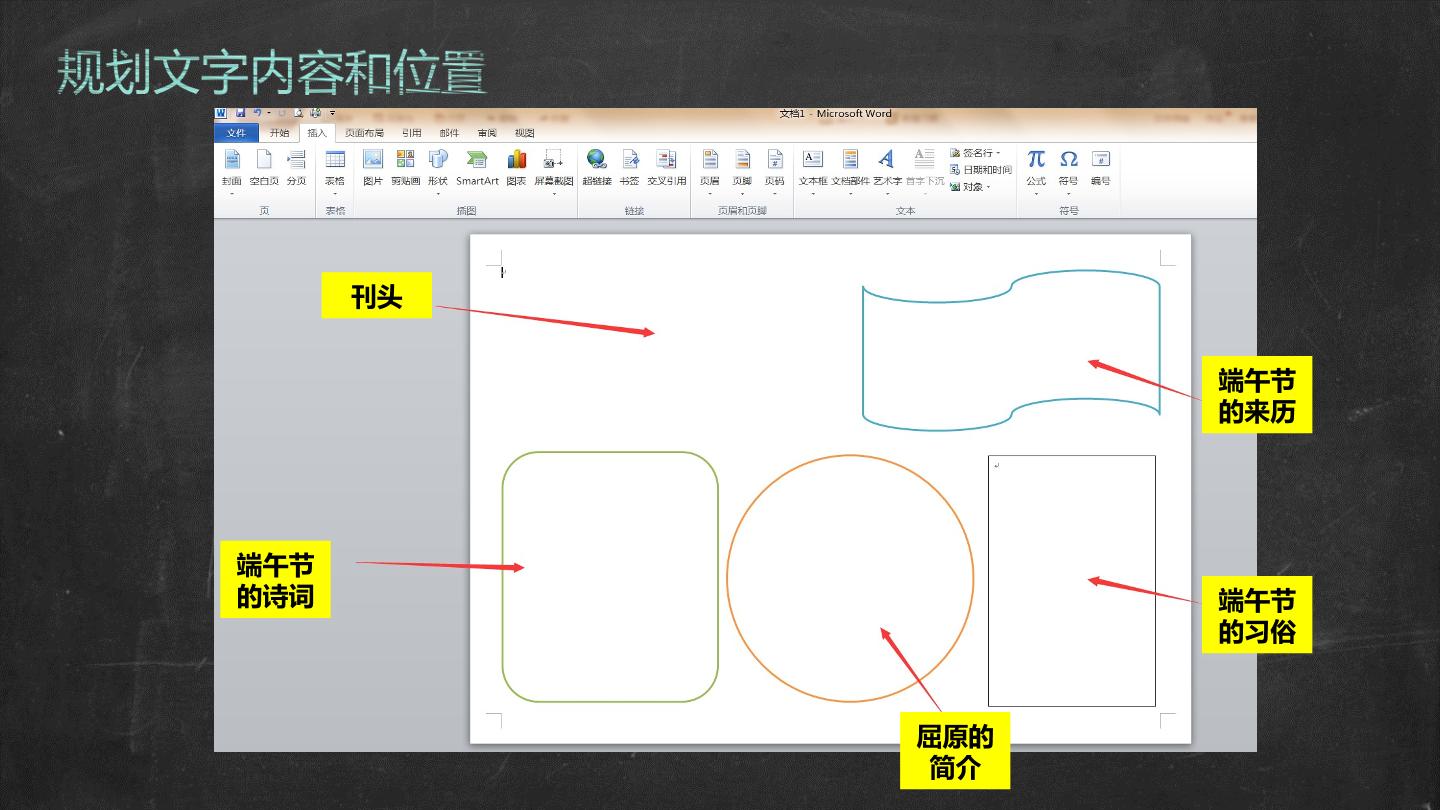Click the 日期和时间 button
The image size is (1440, 810).
[x=981, y=170]
